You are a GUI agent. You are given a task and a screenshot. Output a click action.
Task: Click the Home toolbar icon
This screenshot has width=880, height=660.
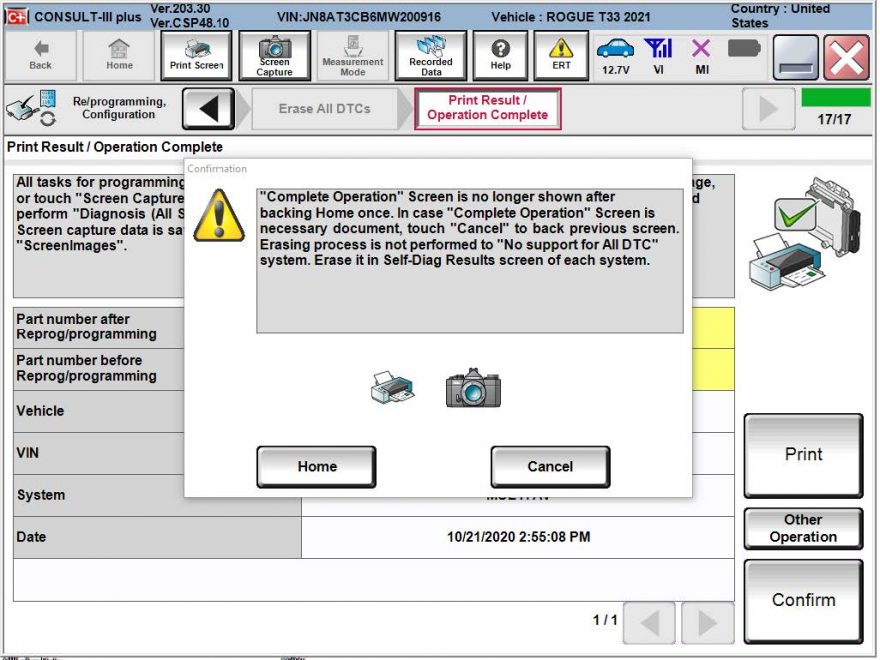tap(118, 55)
